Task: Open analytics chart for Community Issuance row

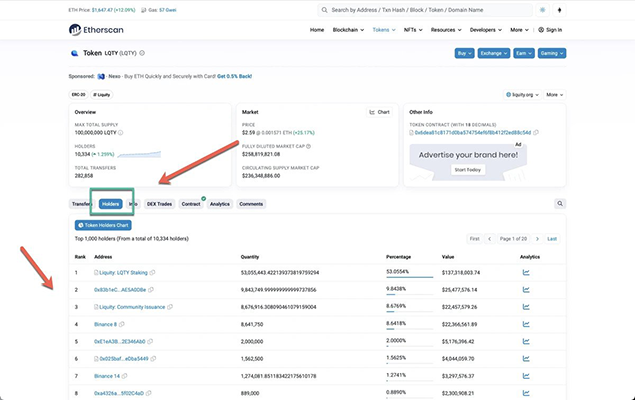Action: [x=526, y=307]
